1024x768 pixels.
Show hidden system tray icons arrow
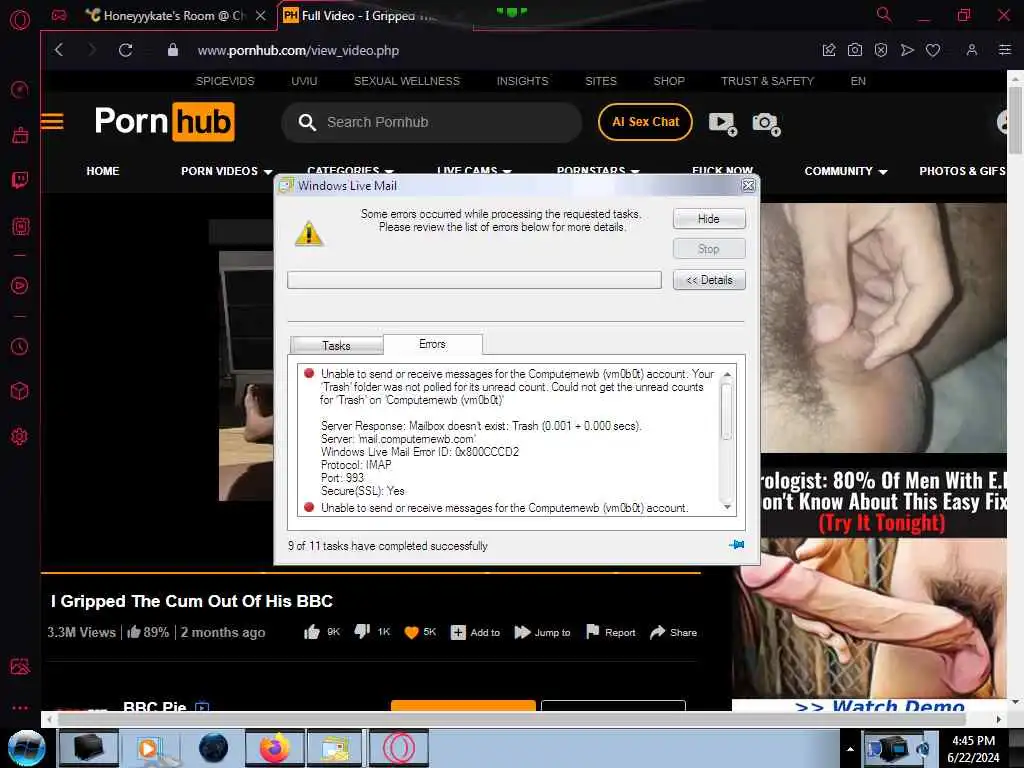pyautogui.click(x=850, y=749)
